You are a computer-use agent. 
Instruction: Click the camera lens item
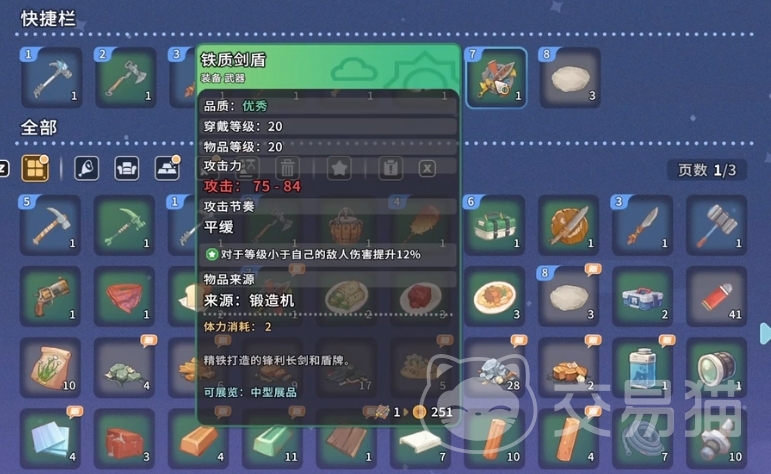coord(716,368)
